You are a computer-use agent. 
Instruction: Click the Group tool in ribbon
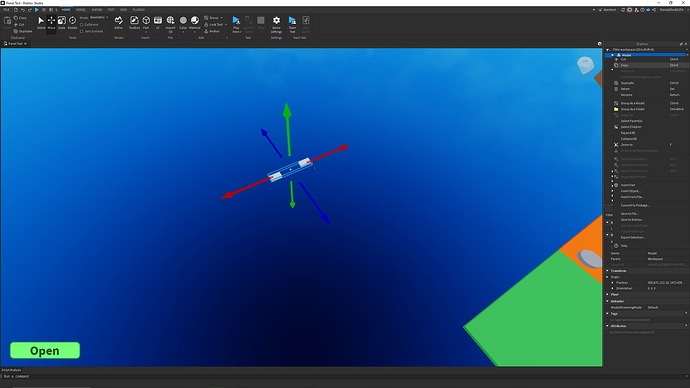tap(211, 18)
